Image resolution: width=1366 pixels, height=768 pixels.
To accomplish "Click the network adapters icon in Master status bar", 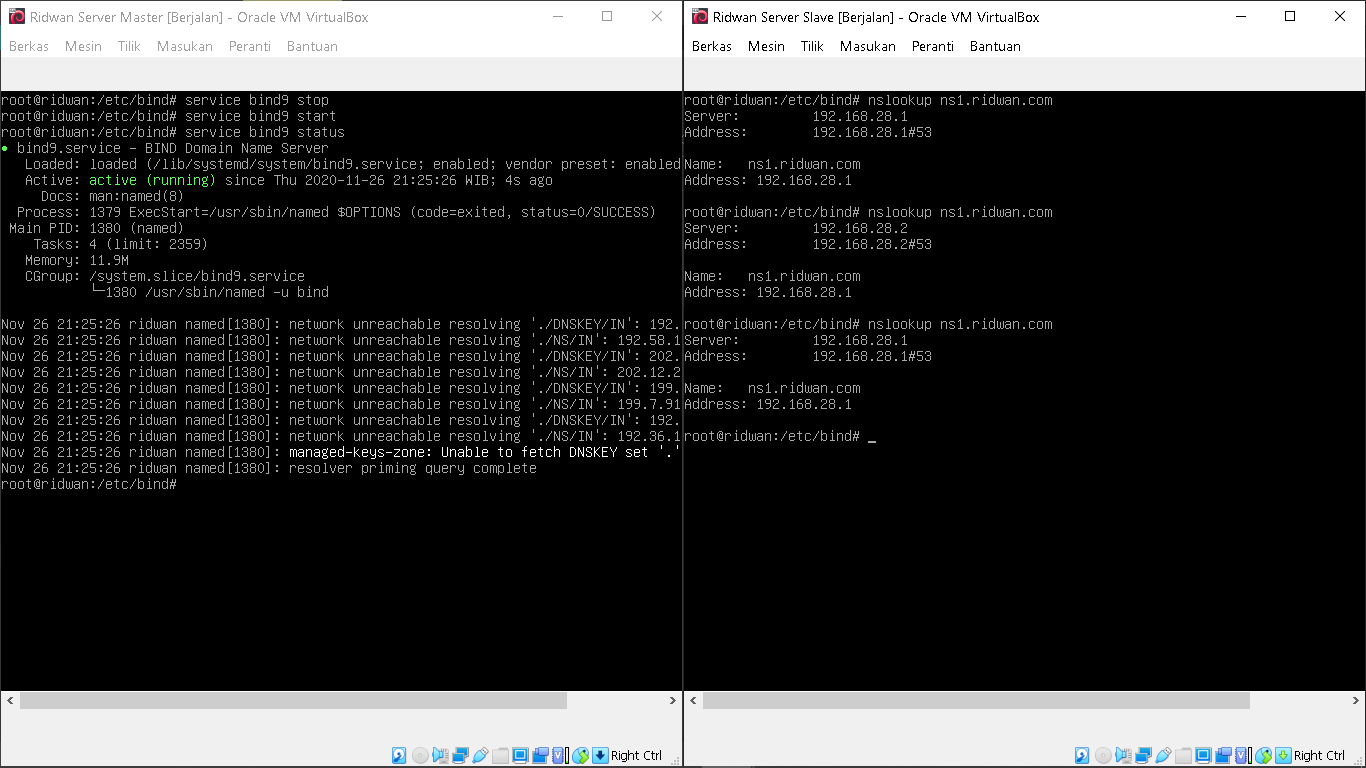I will coord(460,755).
